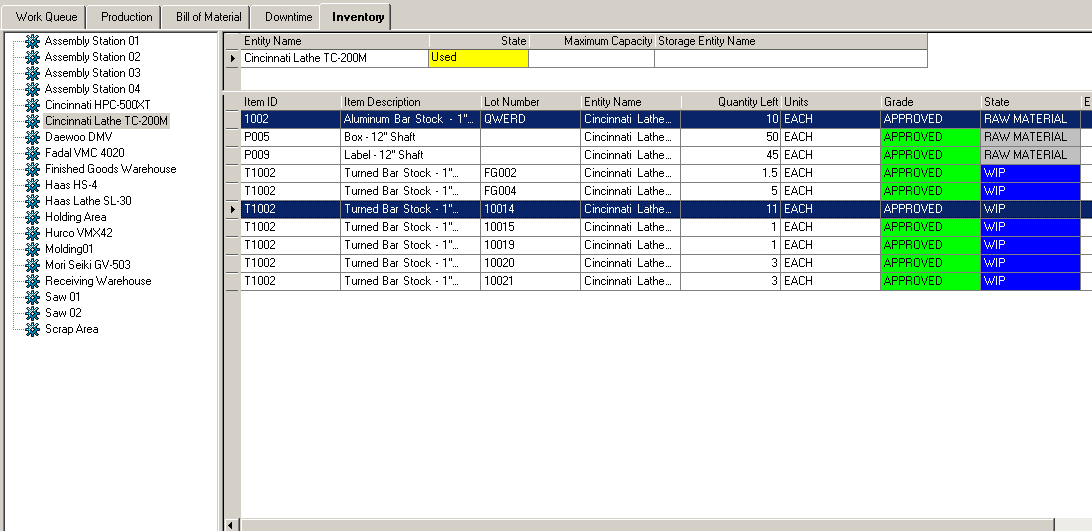Click the gear icon beside Fadal VMC 4020
This screenshot has width=1092, height=531.
coord(32,153)
